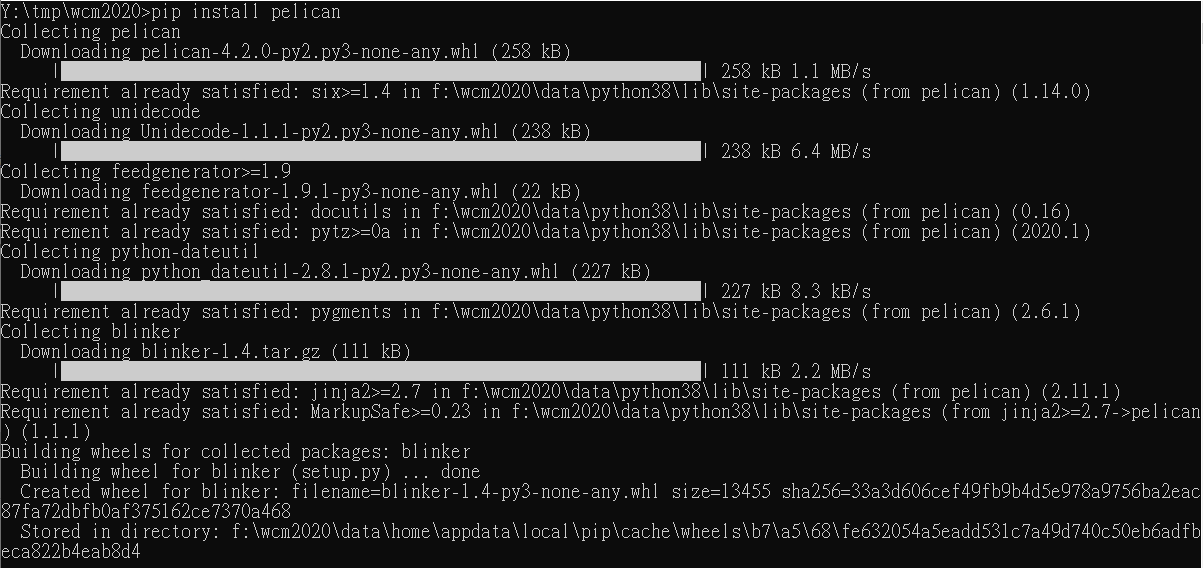Click the '238 kB 6.4 MB/s' speed text
Image resolution: width=1203 pixels, height=568 pixels.
click(796, 152)
